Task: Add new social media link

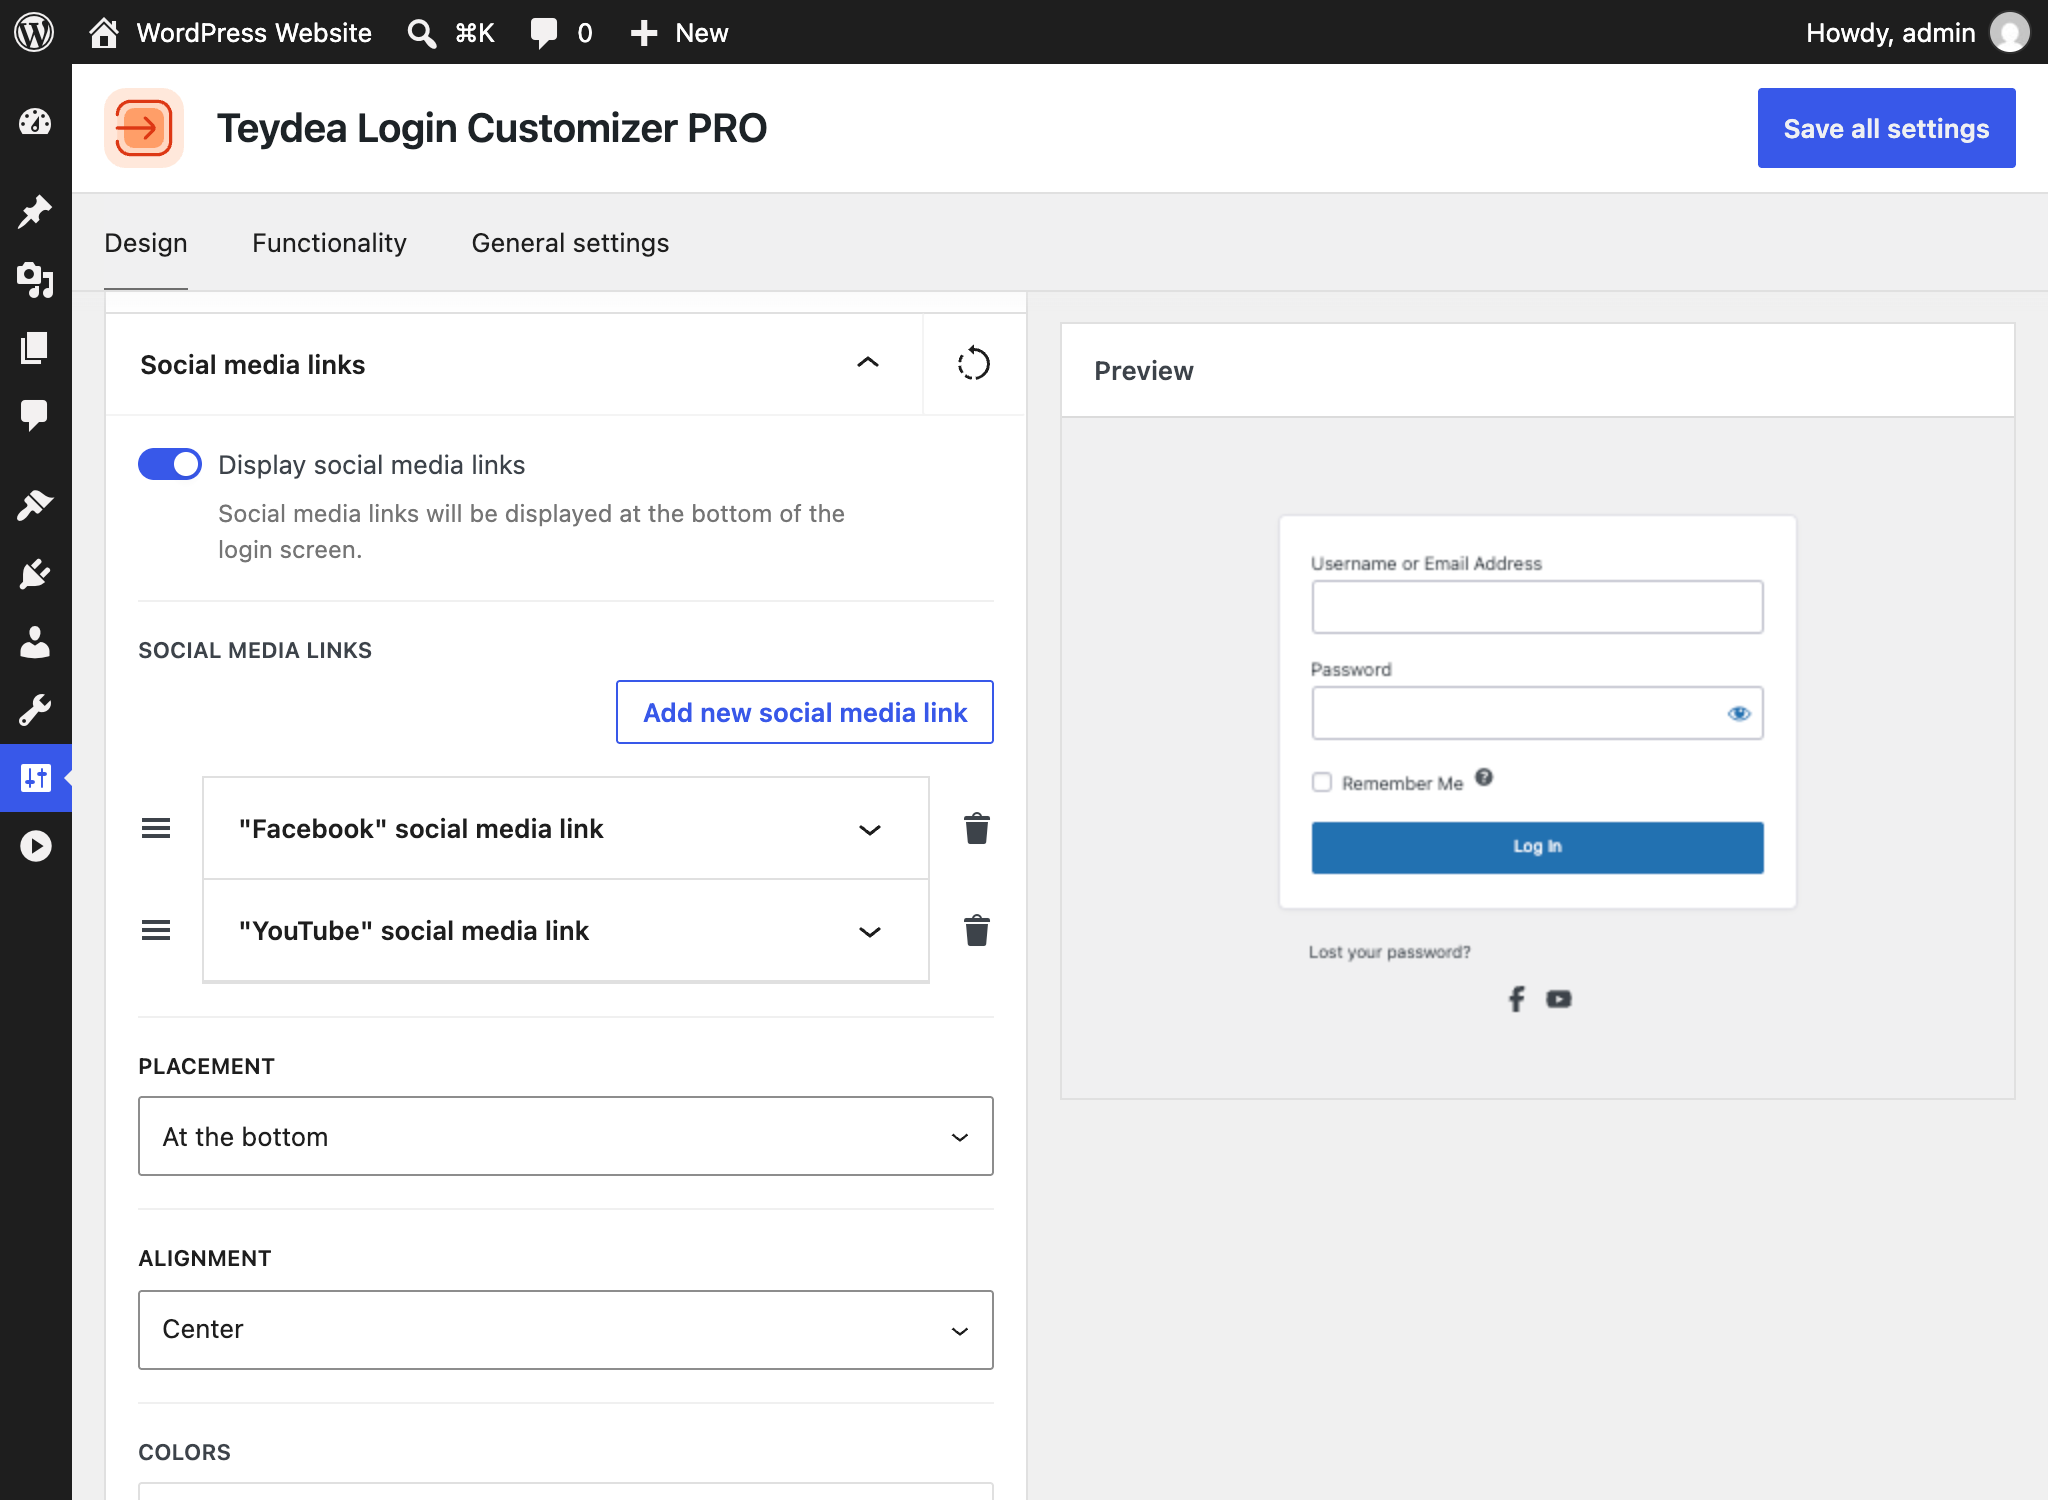Action: coord(805,712)
